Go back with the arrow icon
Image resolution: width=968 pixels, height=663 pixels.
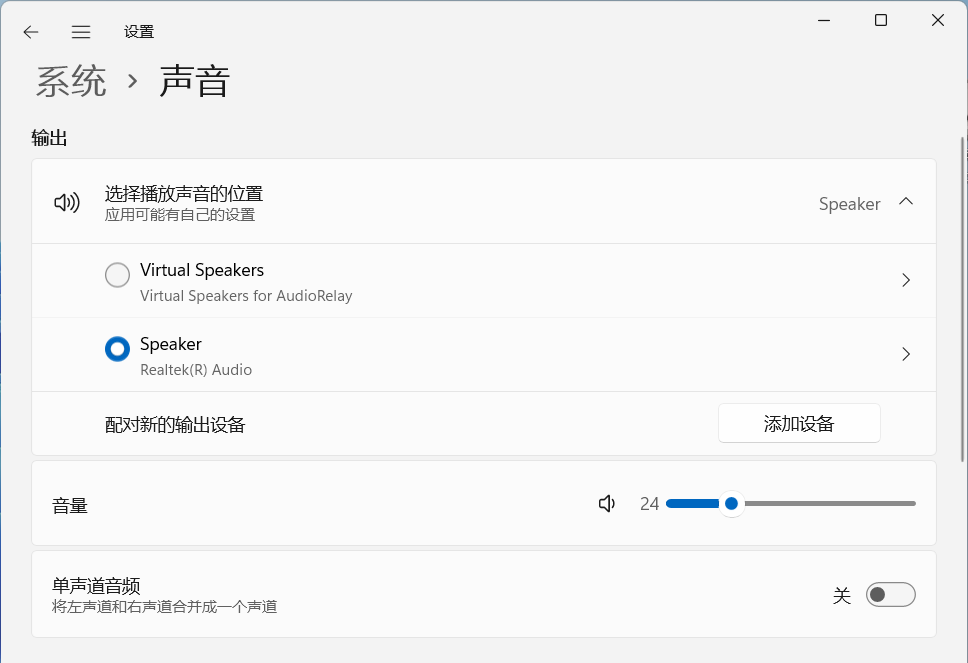pyautogui.click(x=30, y=32)
